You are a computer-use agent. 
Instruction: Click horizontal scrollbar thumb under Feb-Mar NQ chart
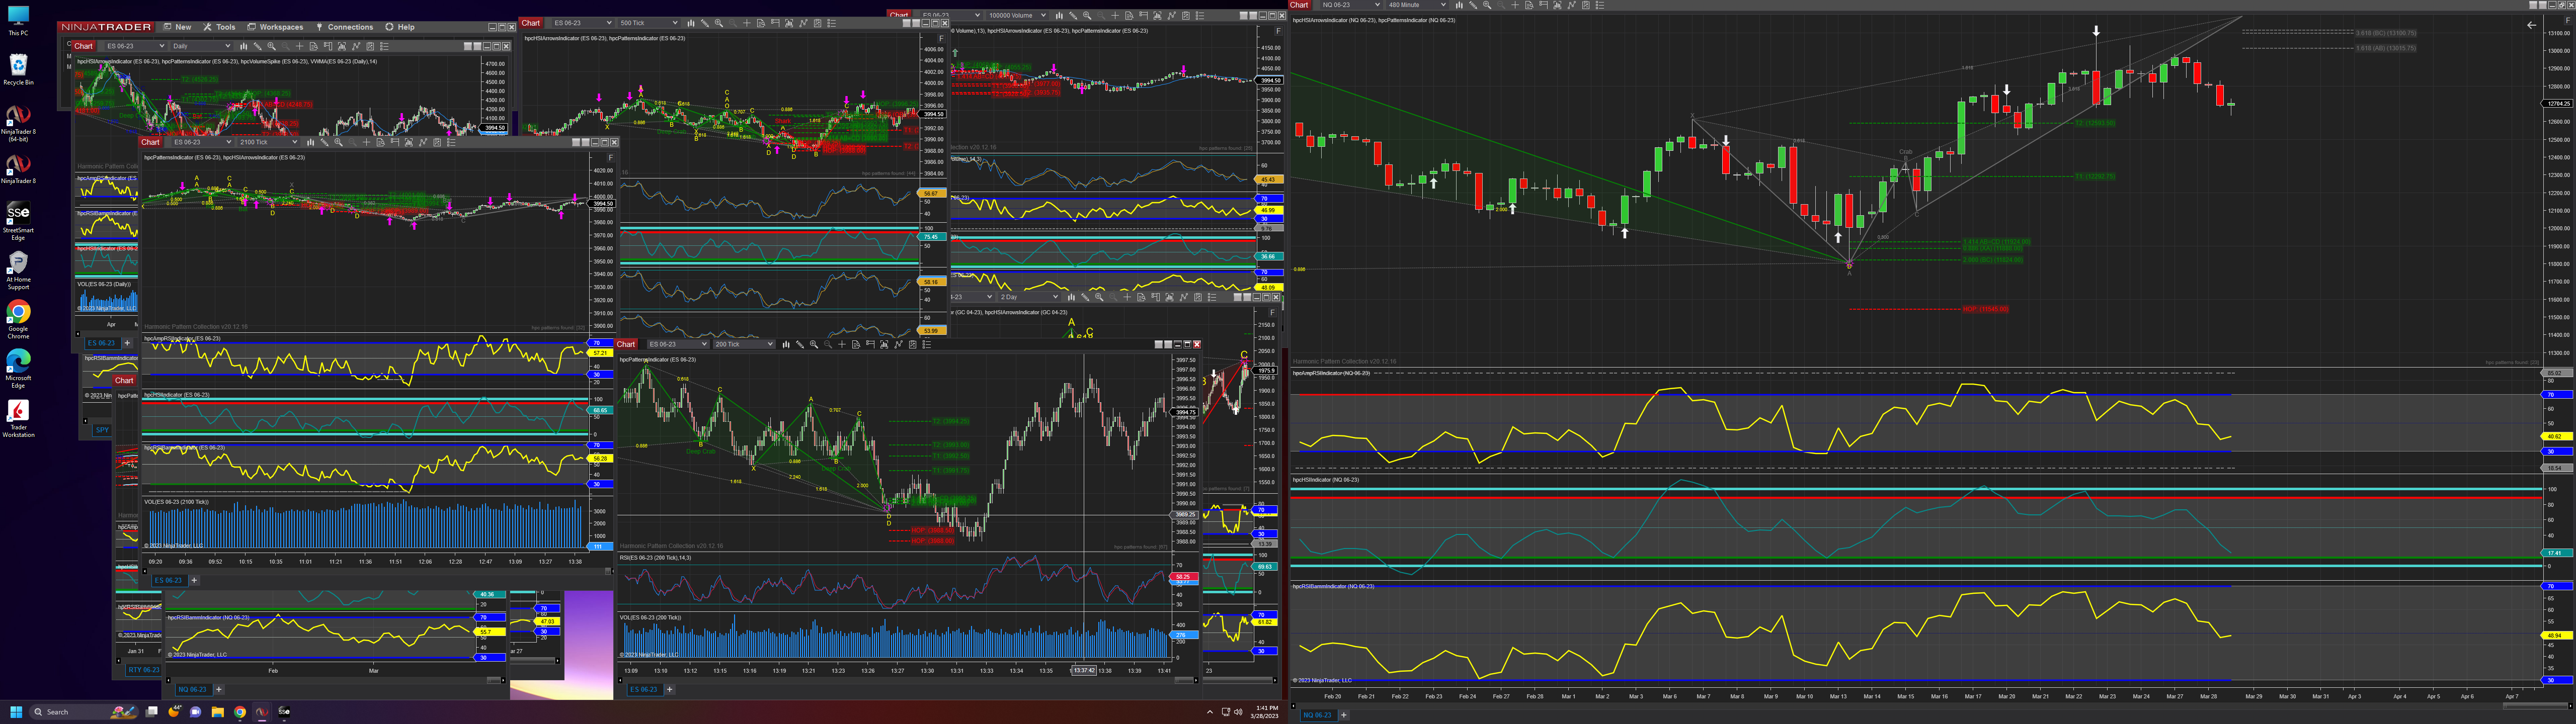[493, 680]
